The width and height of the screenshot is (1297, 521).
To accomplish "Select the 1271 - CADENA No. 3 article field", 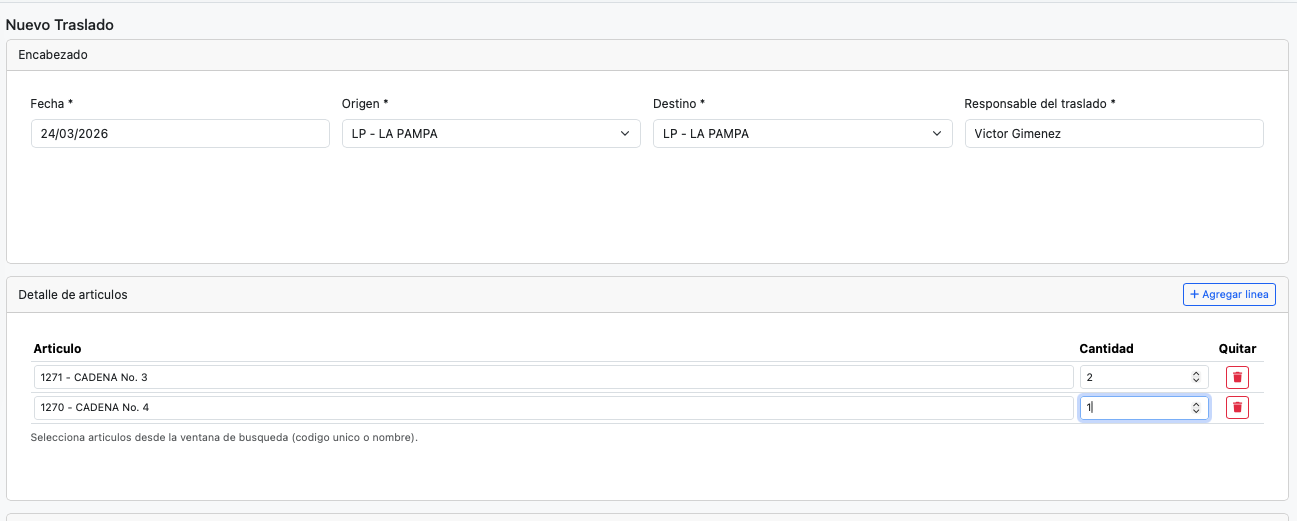I will (552, 377).
